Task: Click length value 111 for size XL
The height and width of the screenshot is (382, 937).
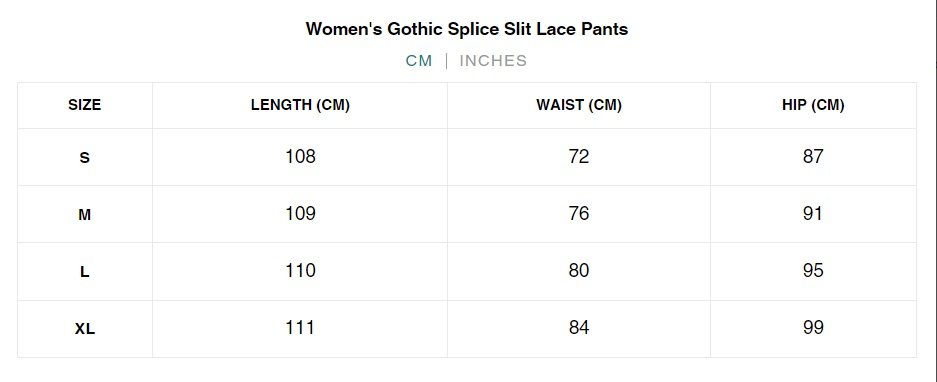Action: (300, 328)
